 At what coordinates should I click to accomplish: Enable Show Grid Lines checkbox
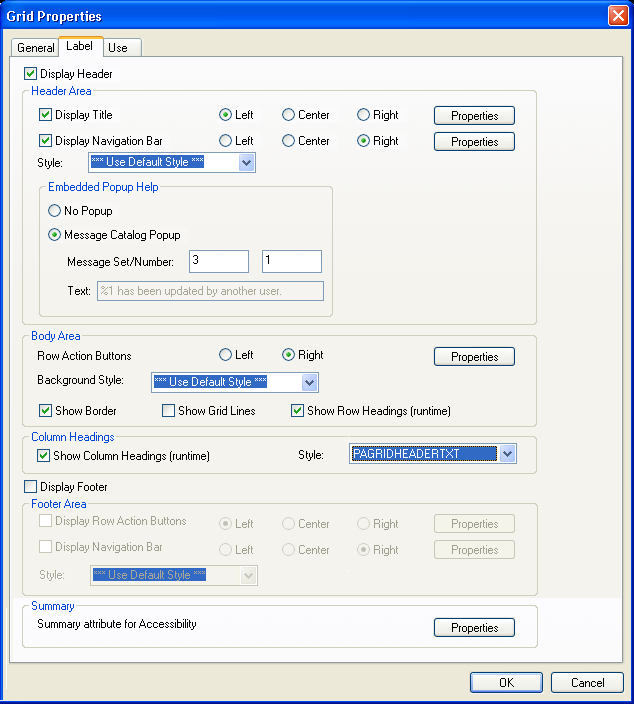(x=168, y=410)
